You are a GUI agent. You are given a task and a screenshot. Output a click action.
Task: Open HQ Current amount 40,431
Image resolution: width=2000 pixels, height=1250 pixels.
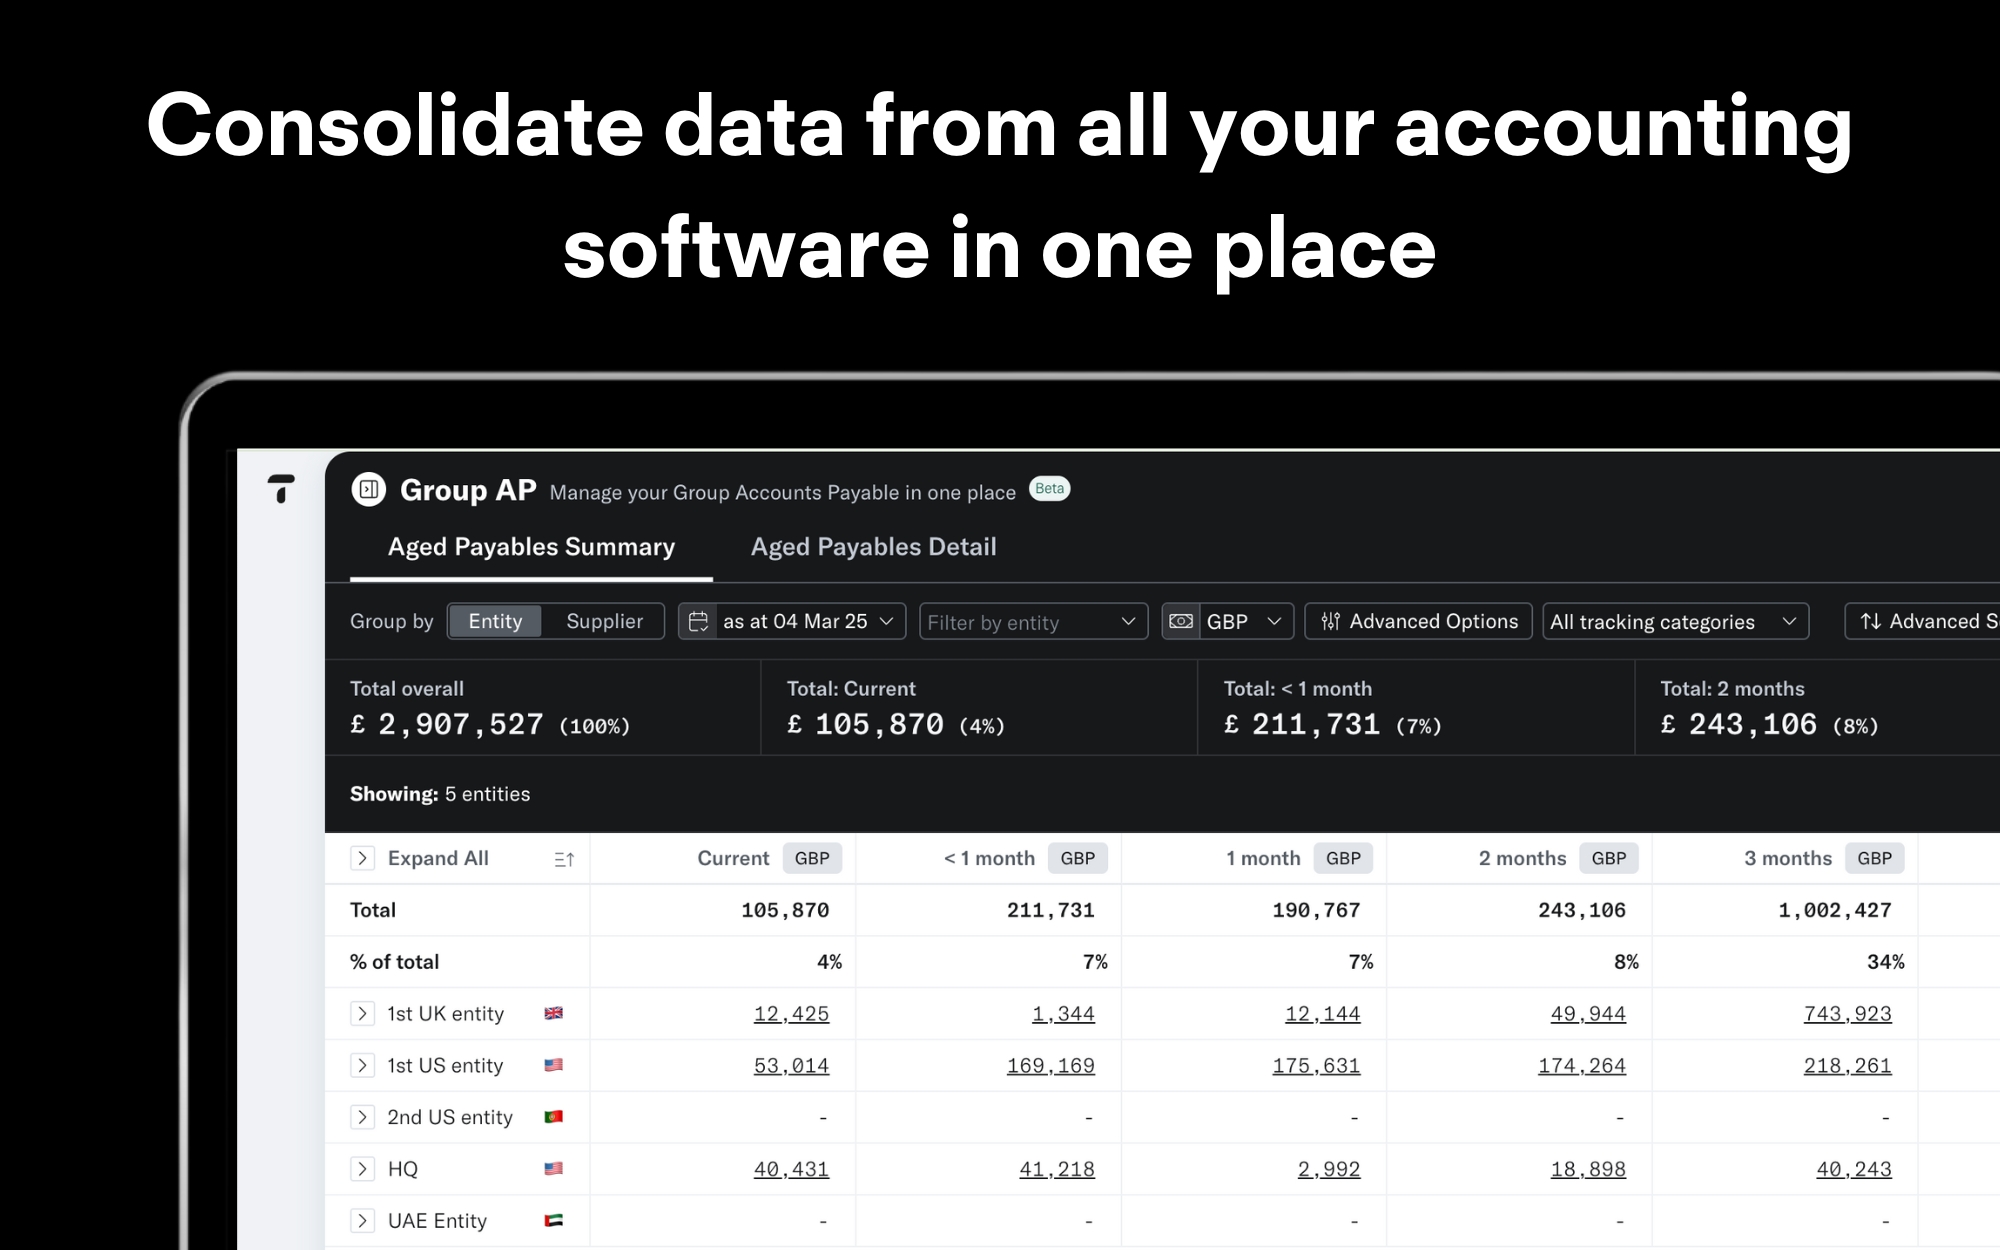(791, 1169)
